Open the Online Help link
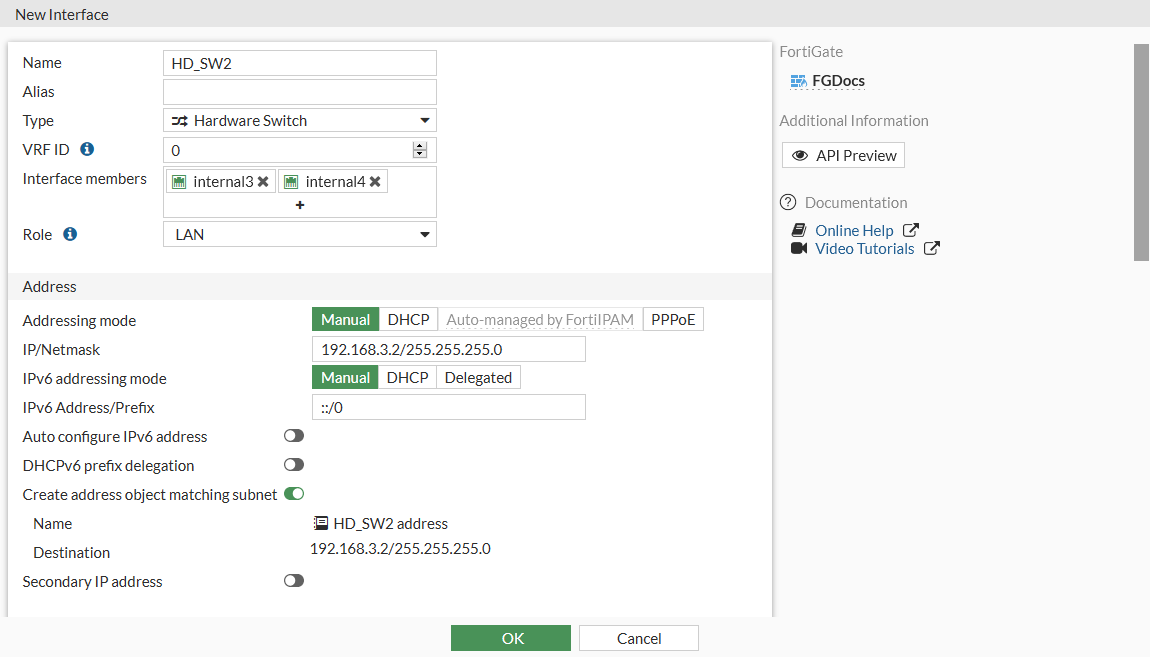The image size is (1150, 657). (853, 230)
